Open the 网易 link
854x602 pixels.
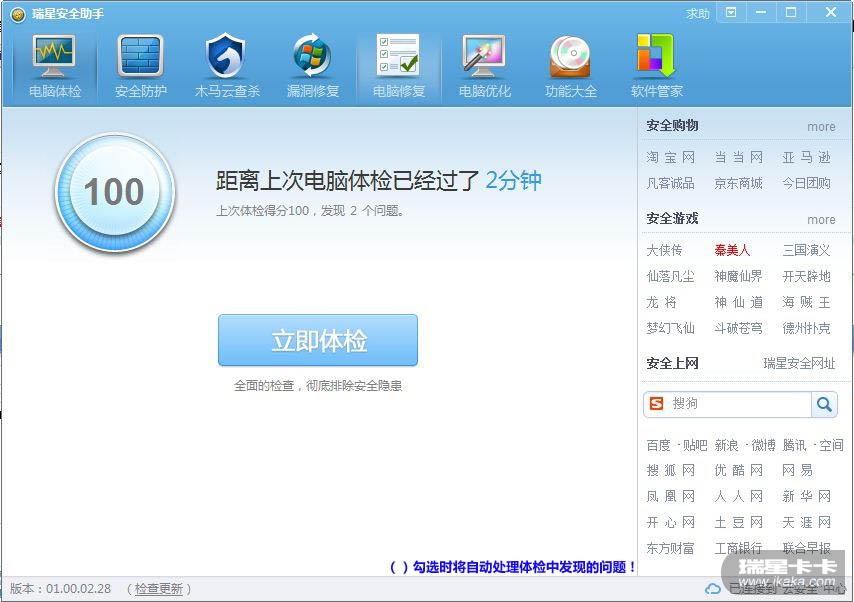(x=797, y=471)
